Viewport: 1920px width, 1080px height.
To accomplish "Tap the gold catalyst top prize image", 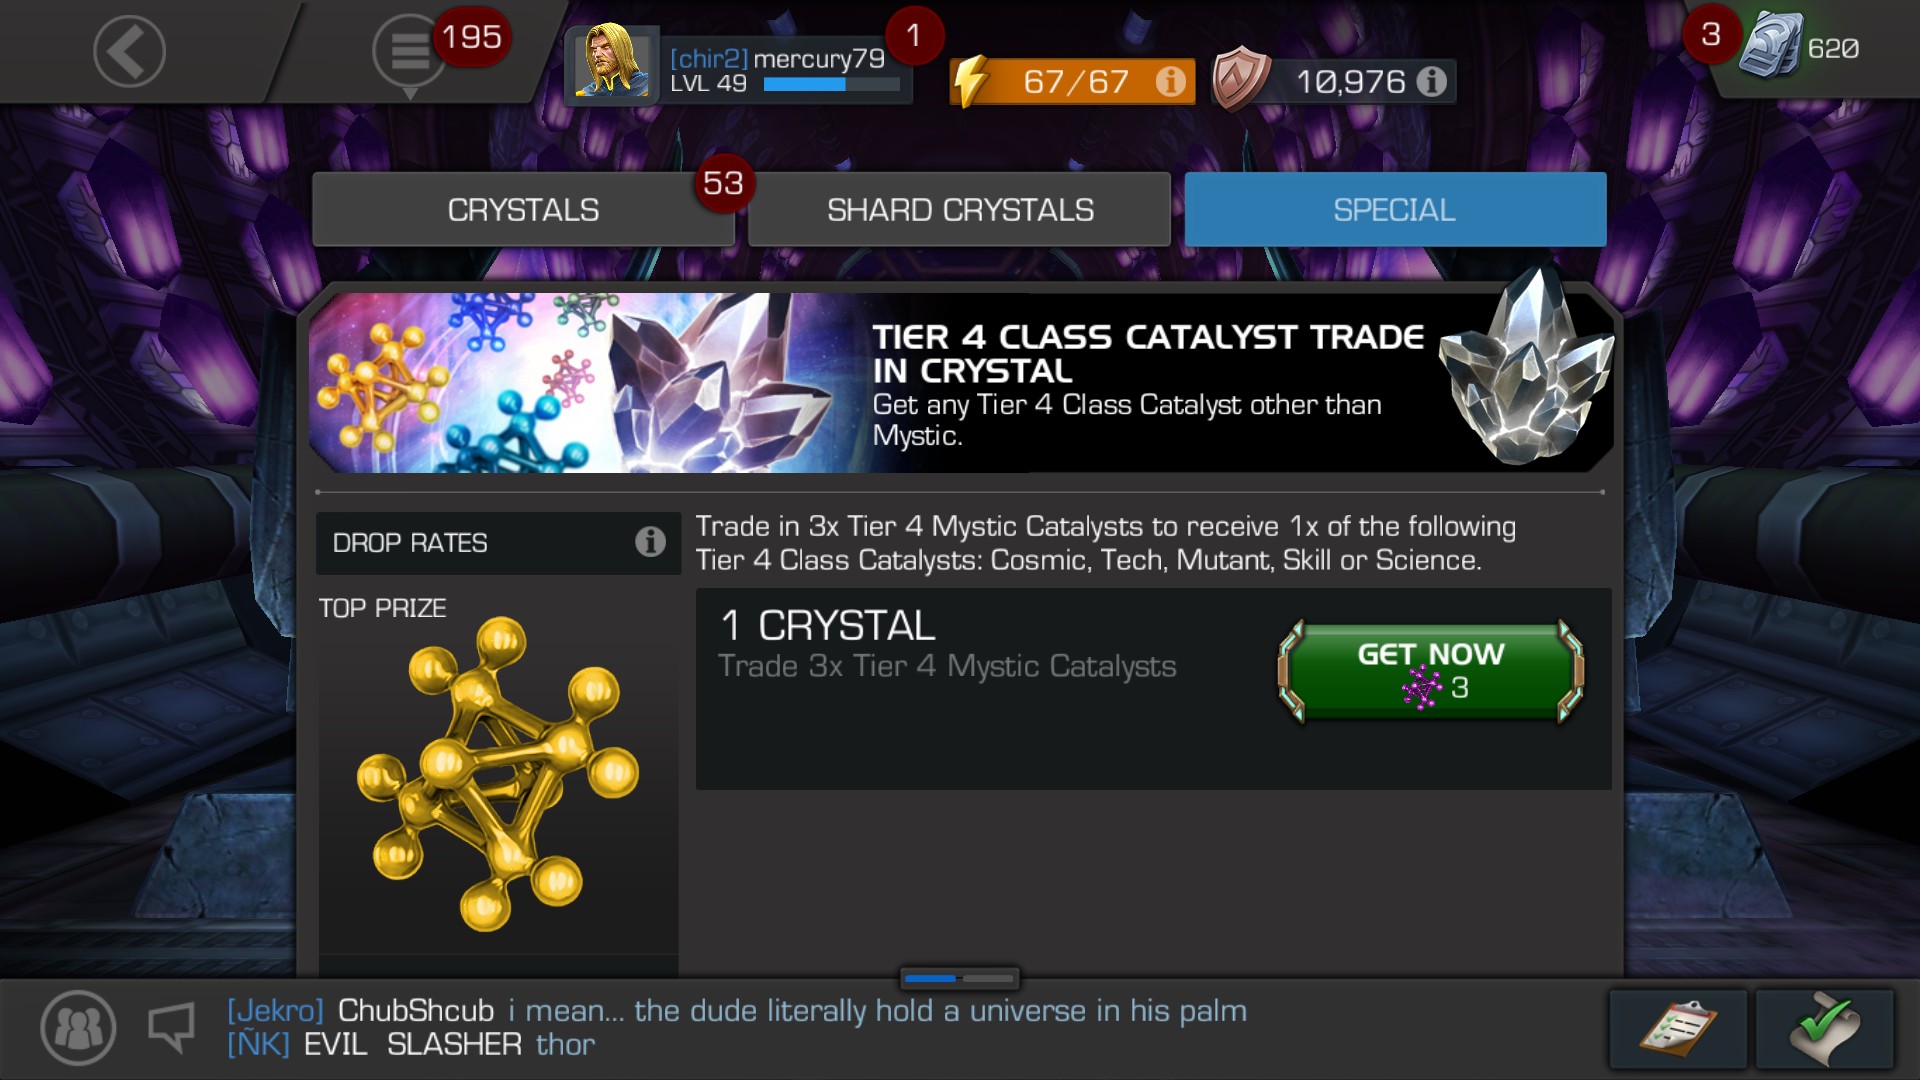I will click(497, 774).
